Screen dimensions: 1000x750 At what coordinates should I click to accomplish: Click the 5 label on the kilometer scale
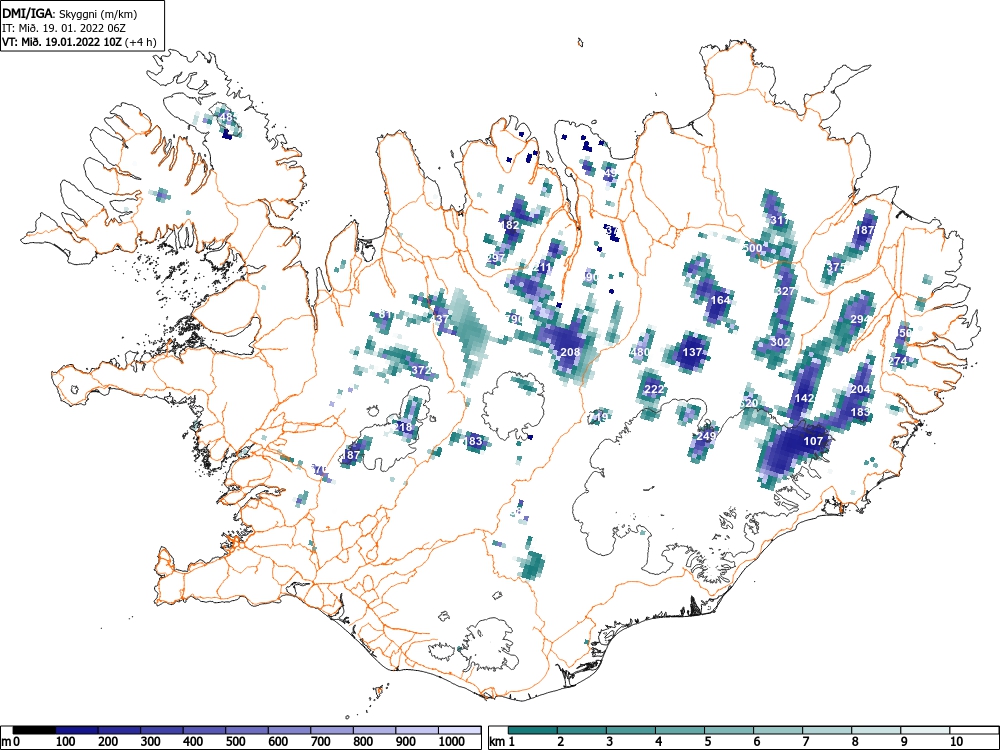tap(708, 742)
